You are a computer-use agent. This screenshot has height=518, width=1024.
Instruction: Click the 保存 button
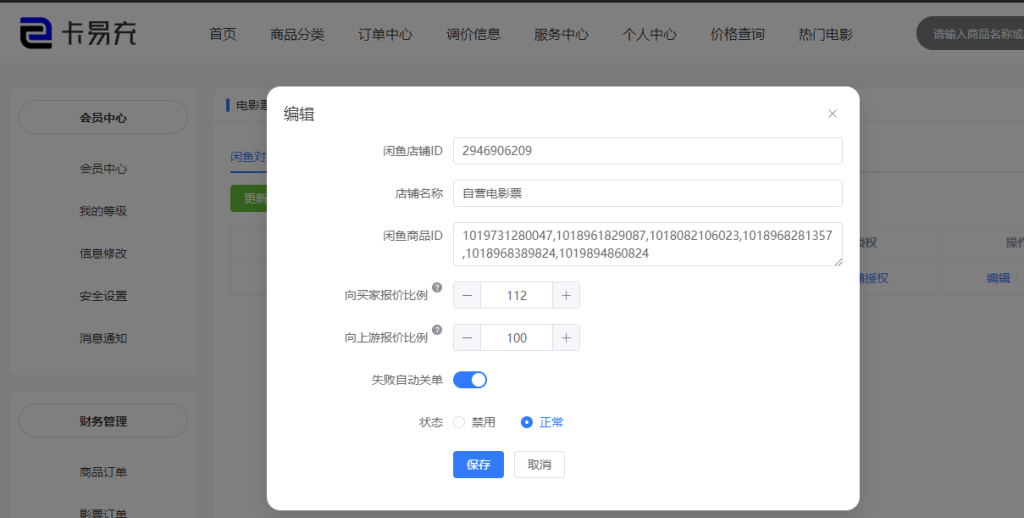click(478, 465)
